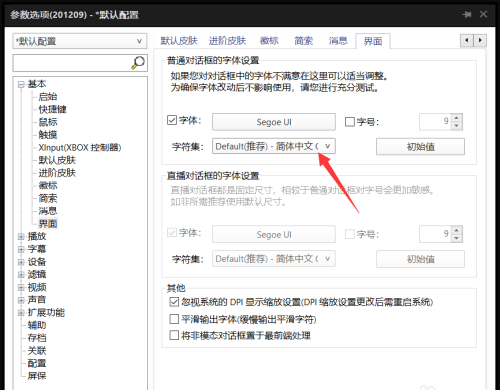Expand the 播放 tree node
The height and width of the screenshot is (390, 500).
(21, 237)
